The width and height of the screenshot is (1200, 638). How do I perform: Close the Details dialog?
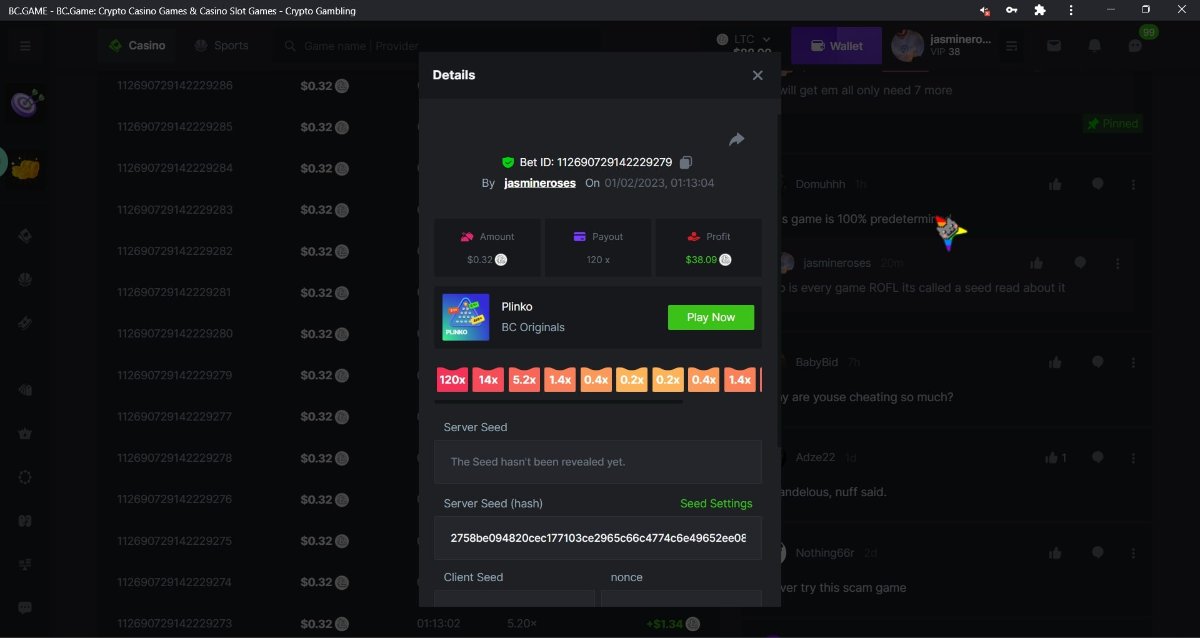point(757,75)
